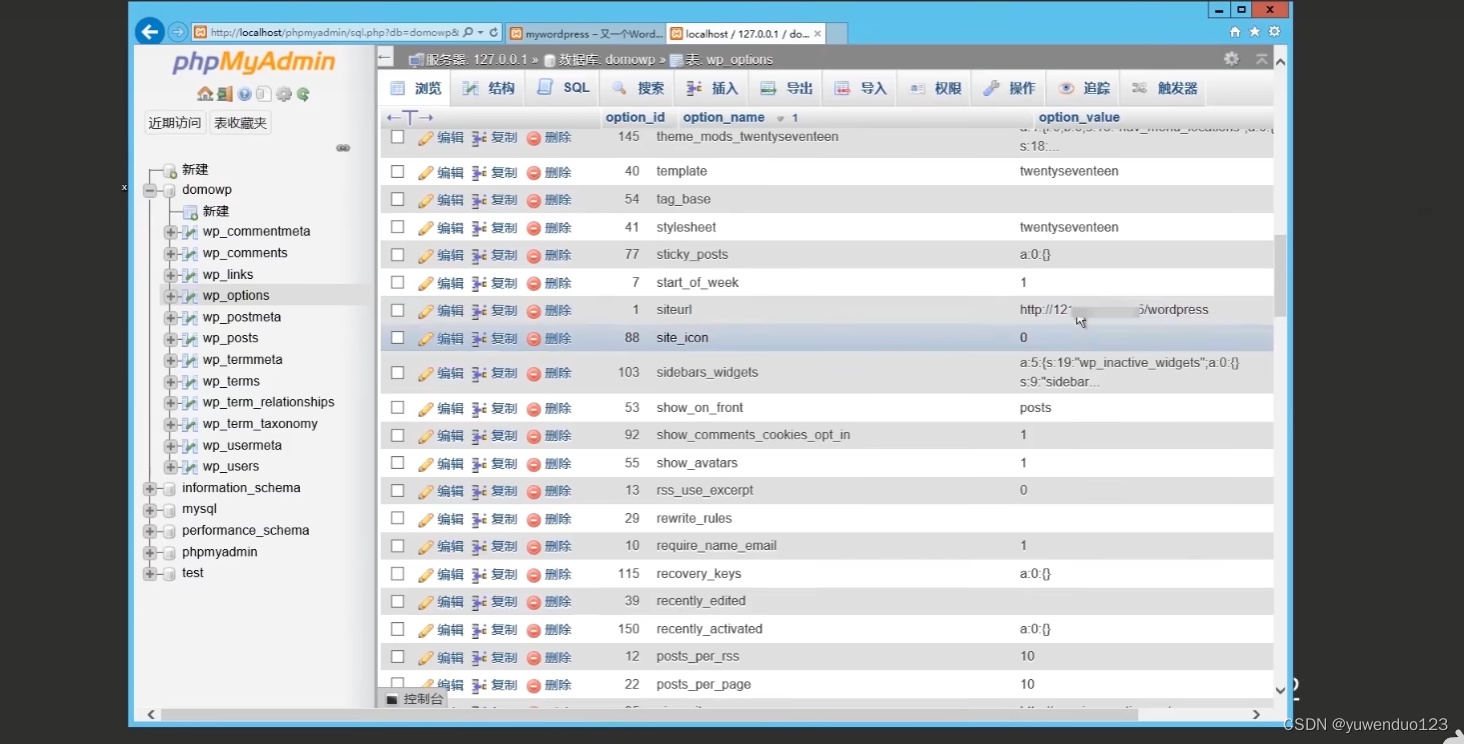This screenshot has width=1464, height=744.
Task: Click red delete icon for stylesheet row
Action: [534, 228]
